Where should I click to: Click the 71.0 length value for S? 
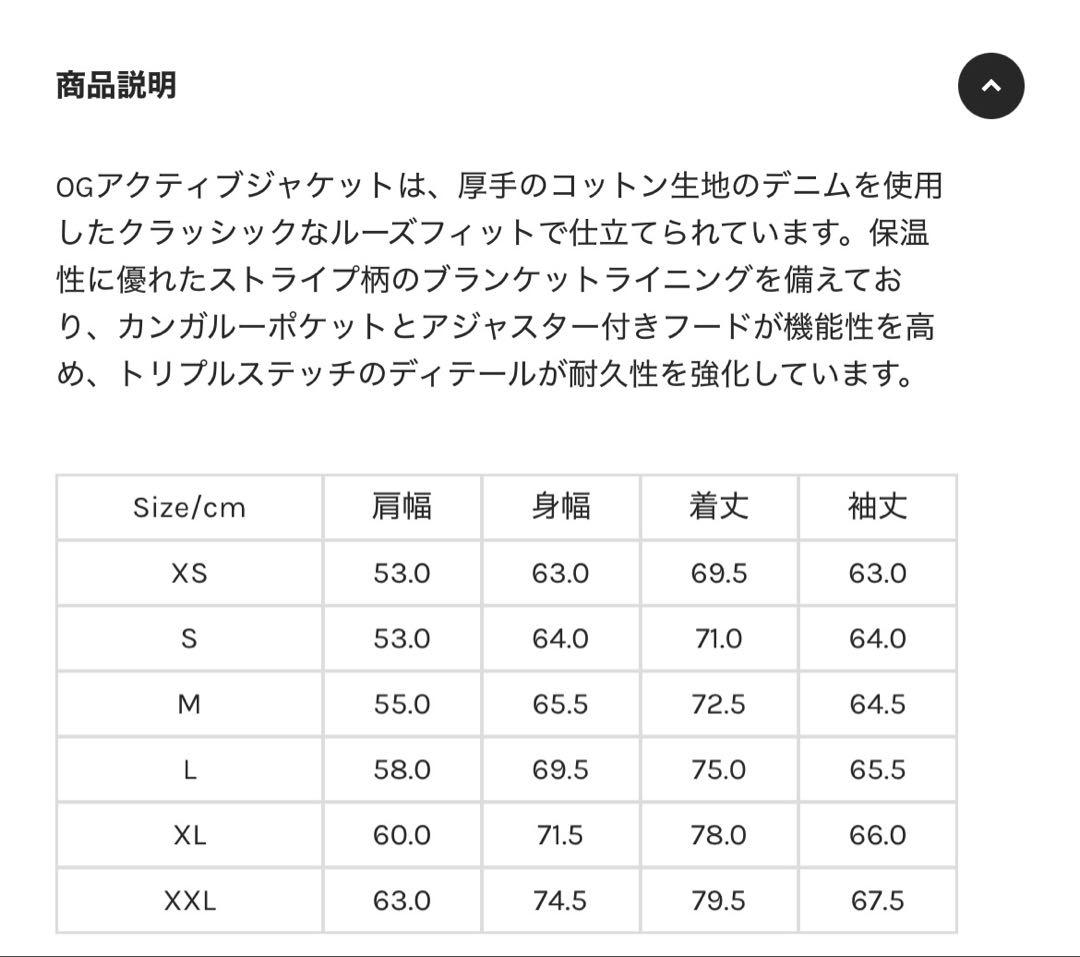point(718,639)
